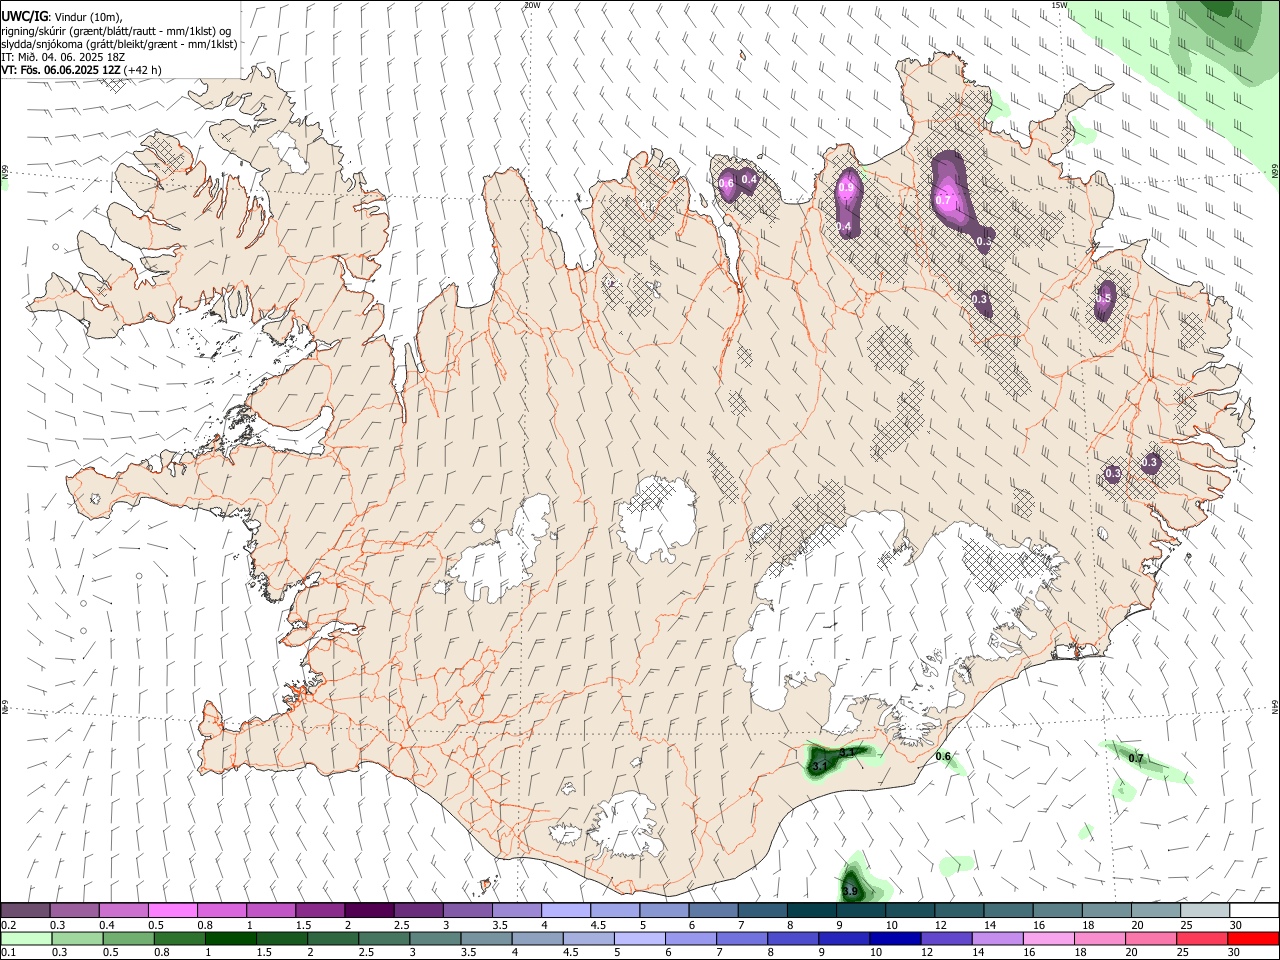
Task: Click the 0.7 green value offshore southeast
Action: [x=1136, y=759]
